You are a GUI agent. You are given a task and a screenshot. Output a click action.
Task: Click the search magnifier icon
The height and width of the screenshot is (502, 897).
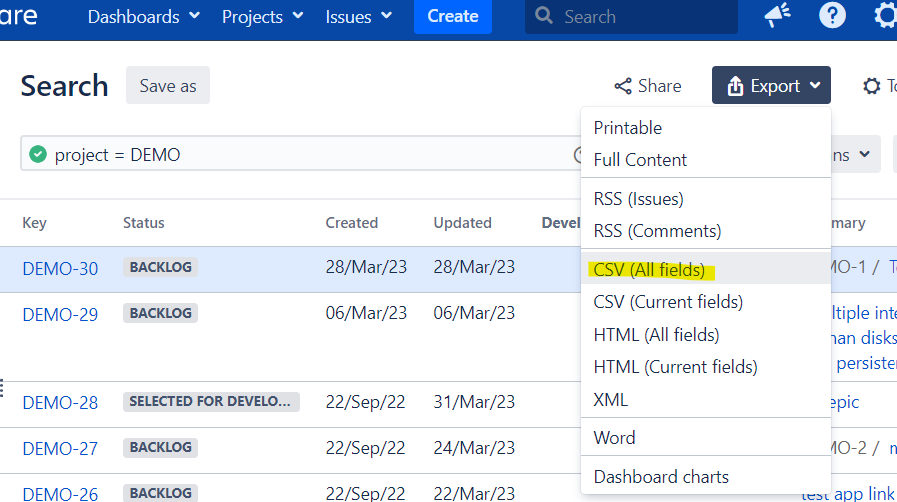coord(543,15)
